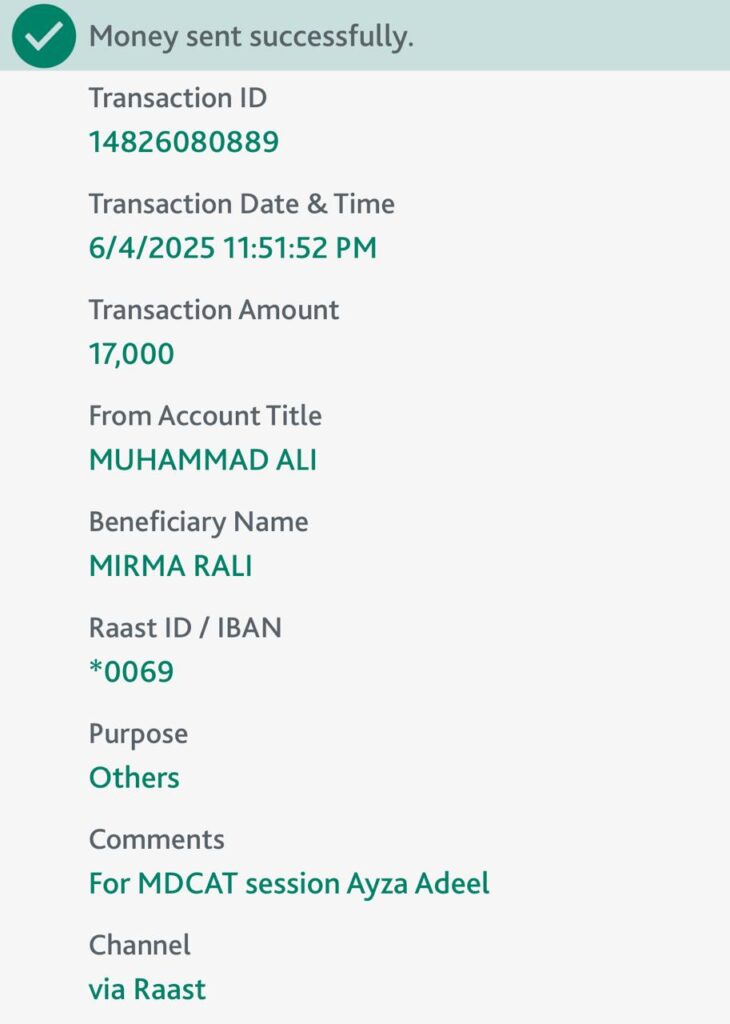Viewport: 730px width, 1024px height.
Task: Select the amount value 17,000
Action: pos(131,354)
